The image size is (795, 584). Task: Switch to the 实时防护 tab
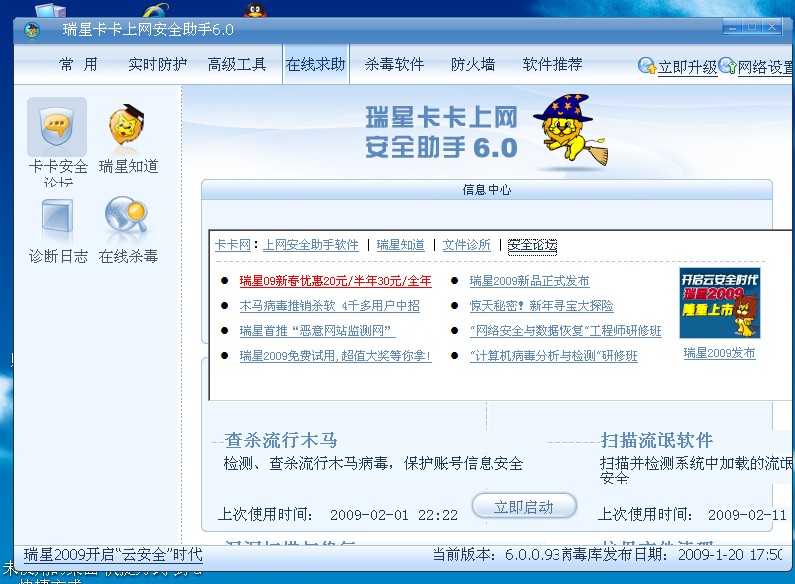coord(157,64)
